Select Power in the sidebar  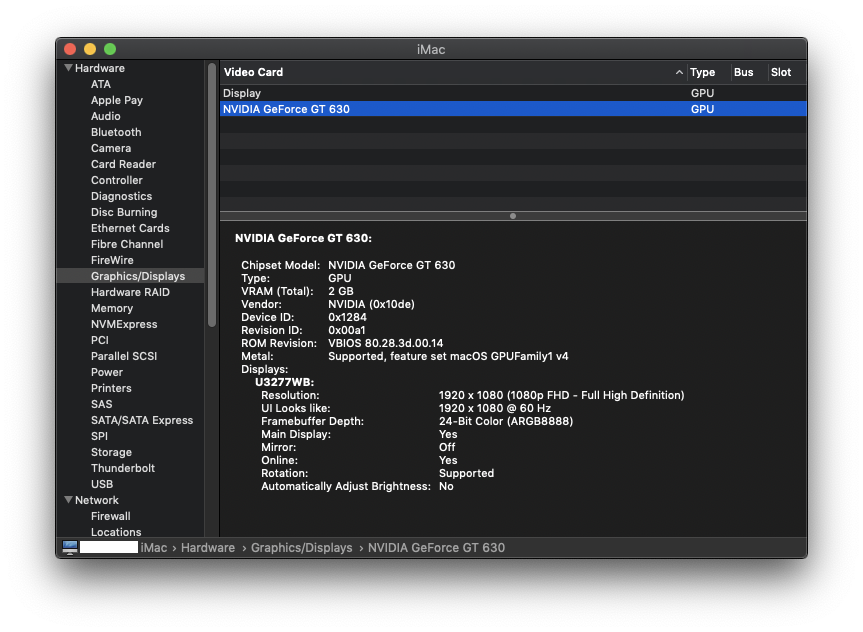coord(107,372)
